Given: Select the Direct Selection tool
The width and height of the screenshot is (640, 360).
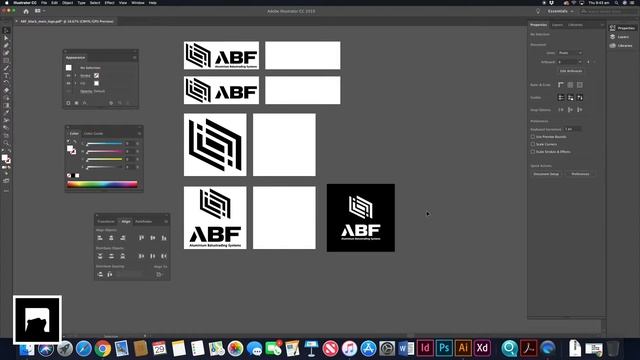Looking at the screenshot, I should pyautogui.click(x=6, y=38).
